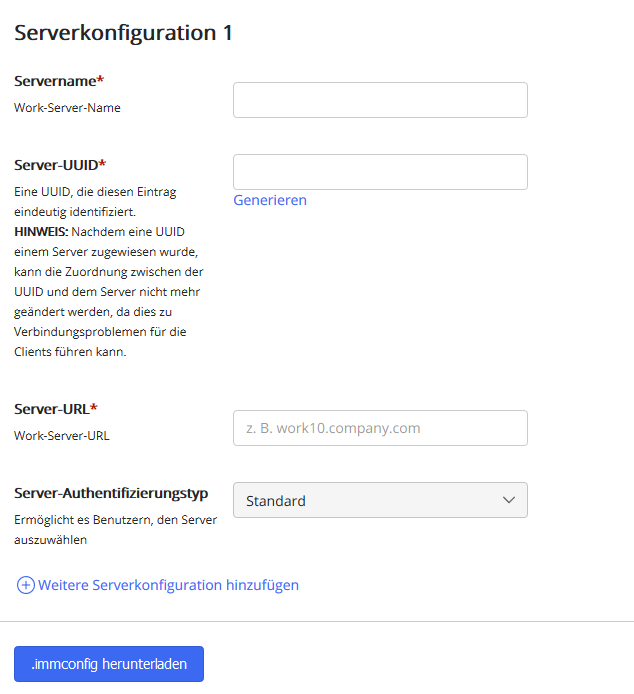This screenshot has height=694, width=634.
Task: Click the Serverkonfiguration 1 heading
Action: (x=124, y=32)
